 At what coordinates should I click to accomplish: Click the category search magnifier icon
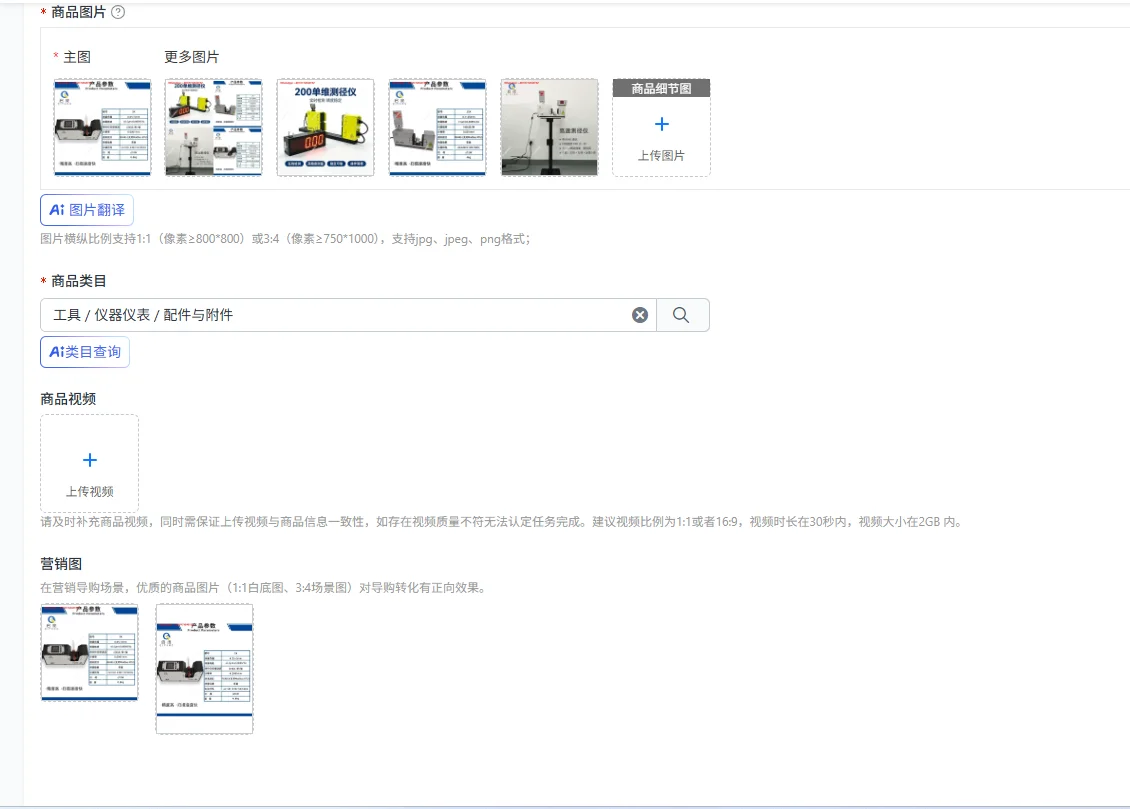(x=681, y=315)
